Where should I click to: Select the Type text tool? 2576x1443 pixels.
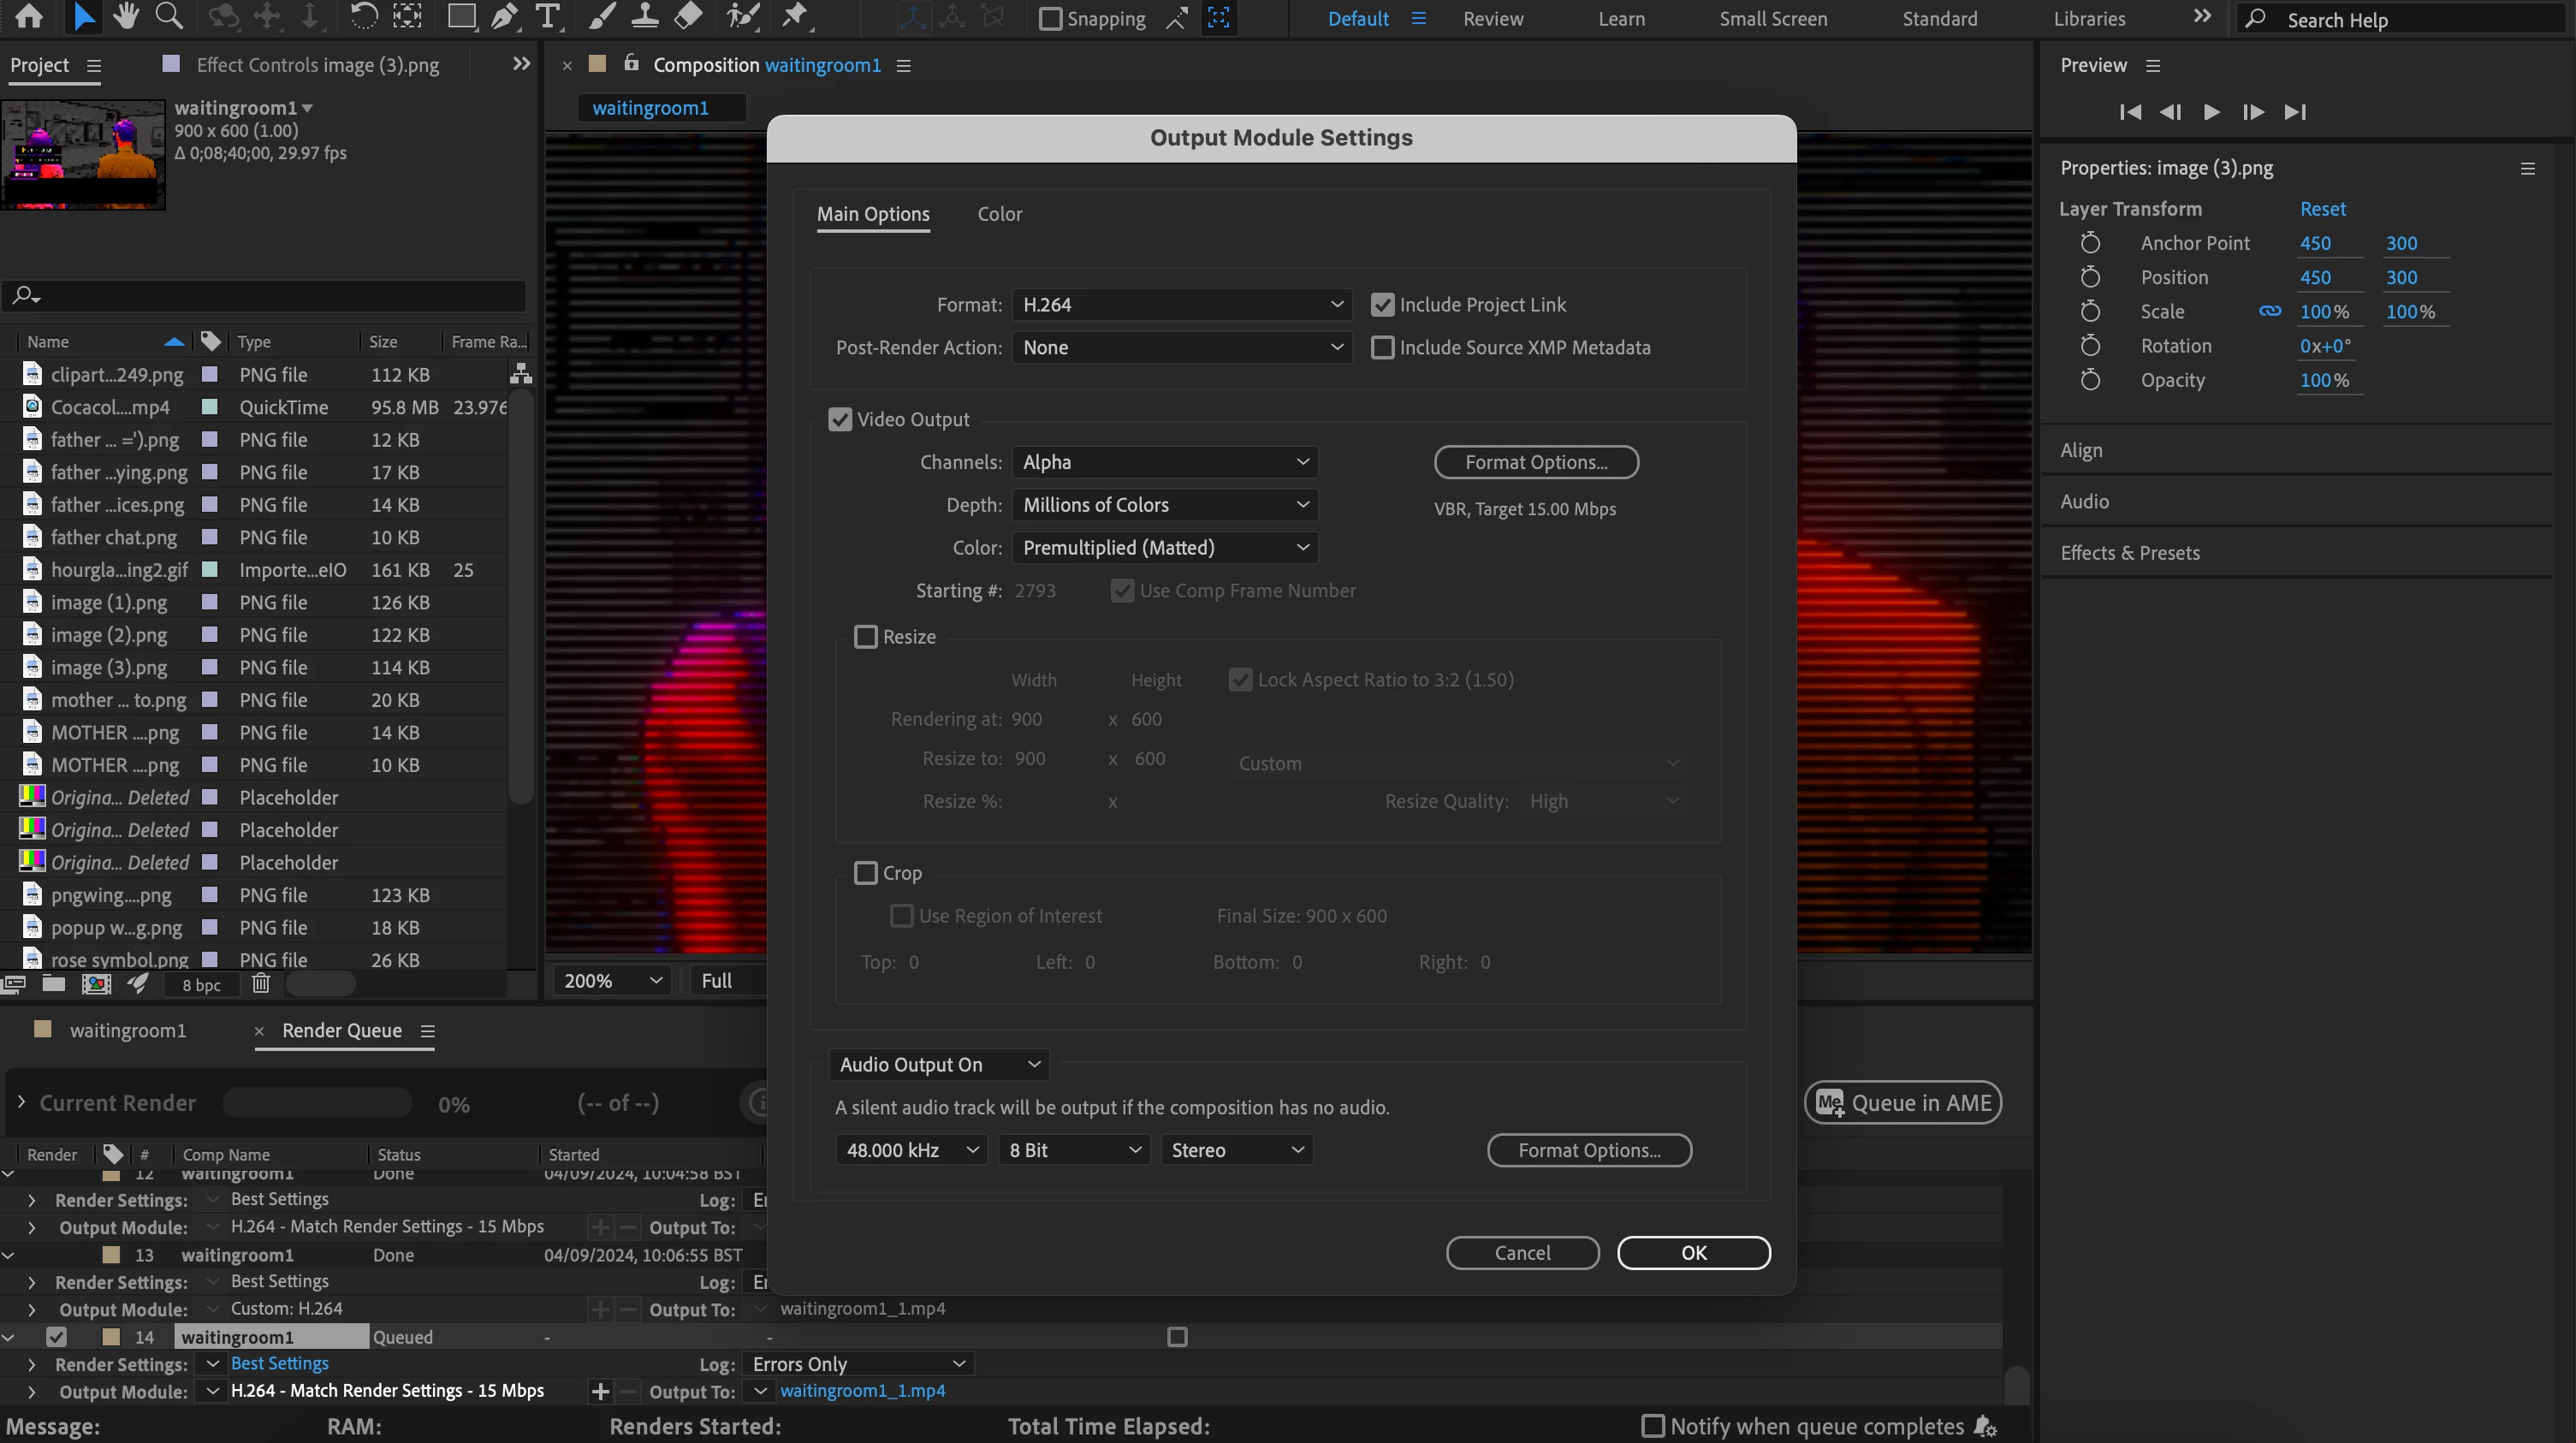547,16
